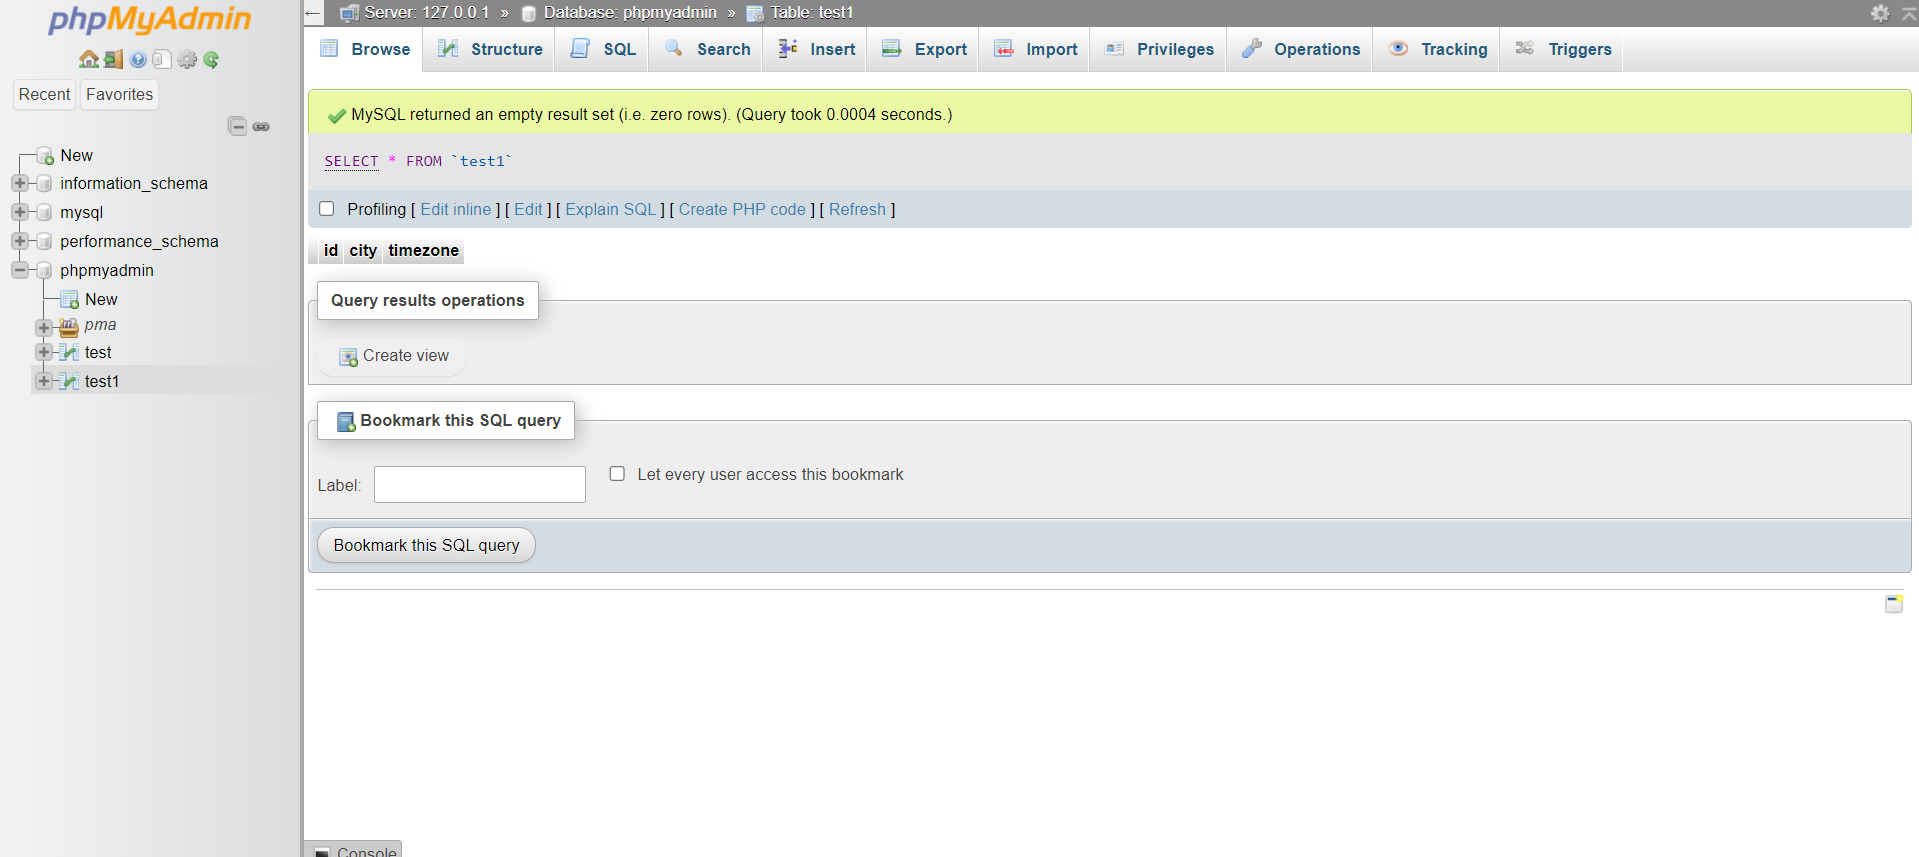The image size is (1919, 857).
Task: Click the log out door icon
Action: pos(113,60)
